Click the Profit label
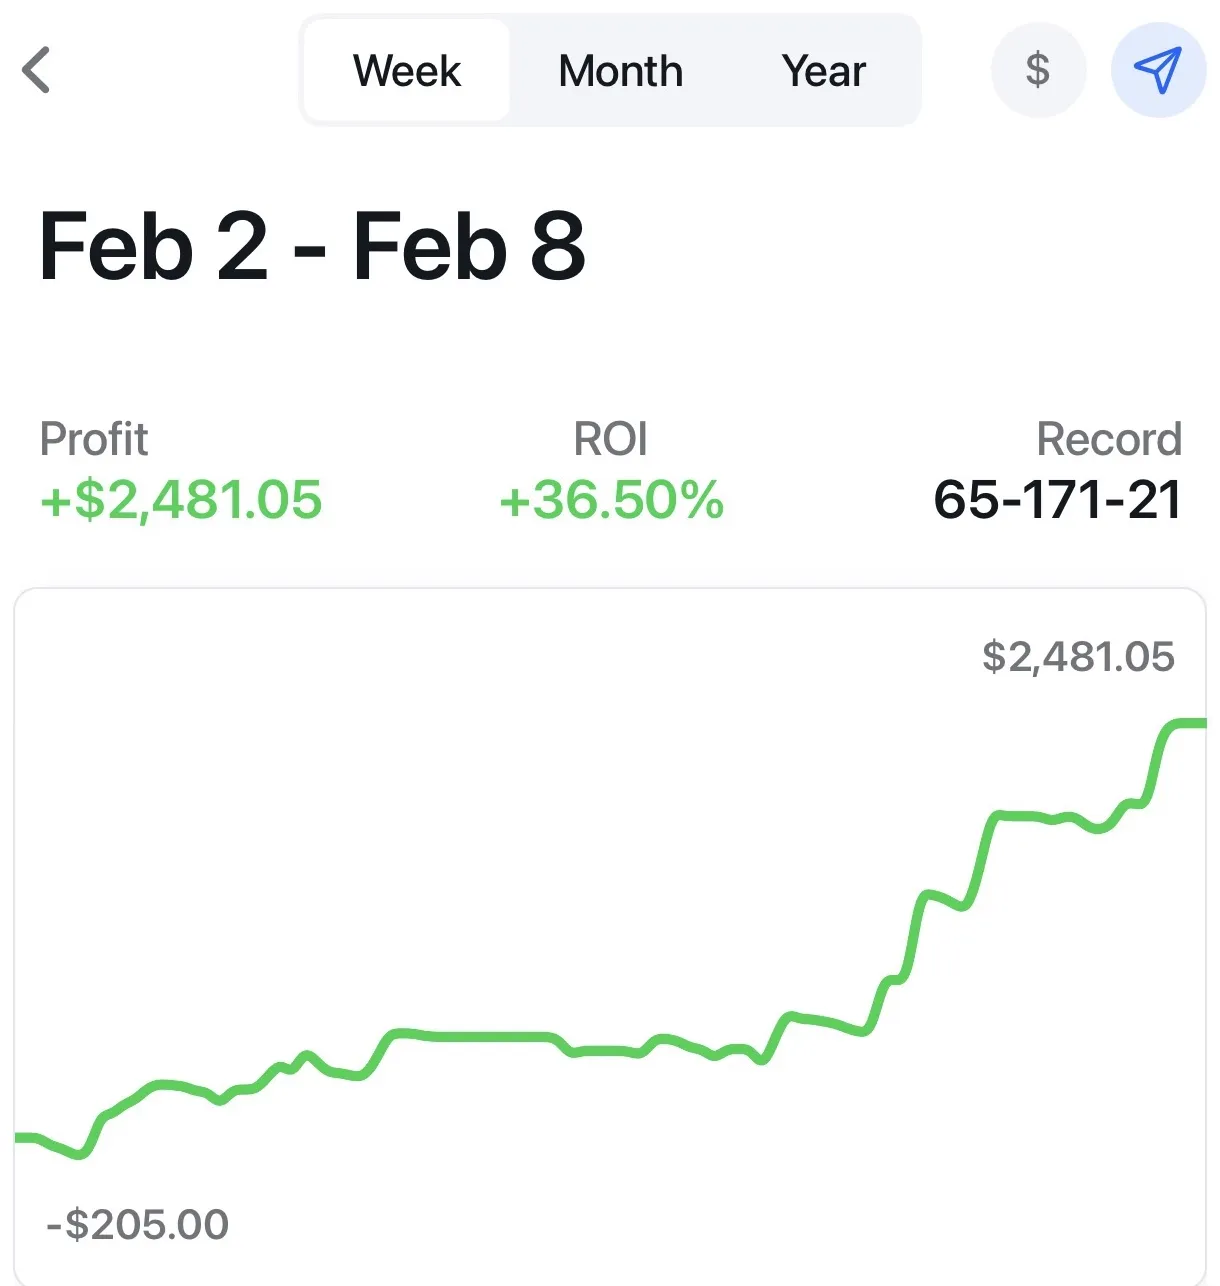Image resolution: width=1220 pixels, height=1286 pixels. (94, 439)
